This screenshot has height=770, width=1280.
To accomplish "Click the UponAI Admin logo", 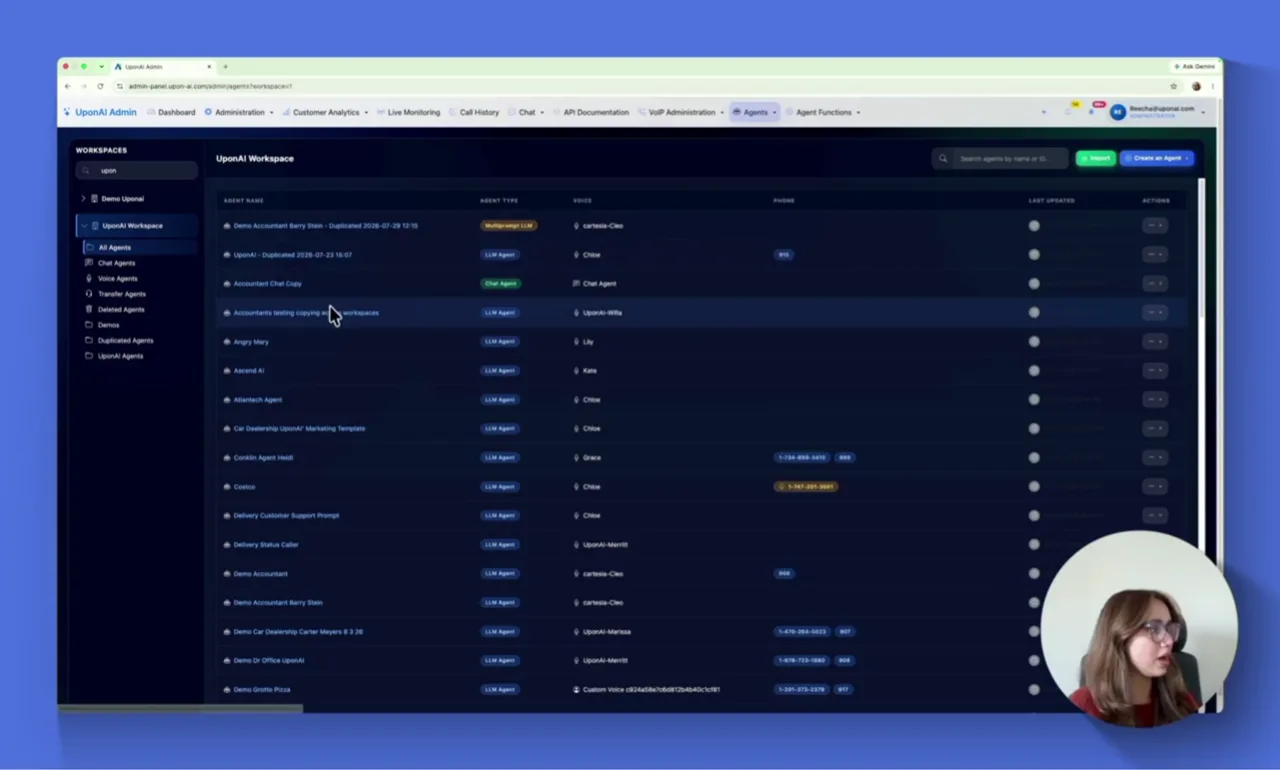I will click(100, 112).
